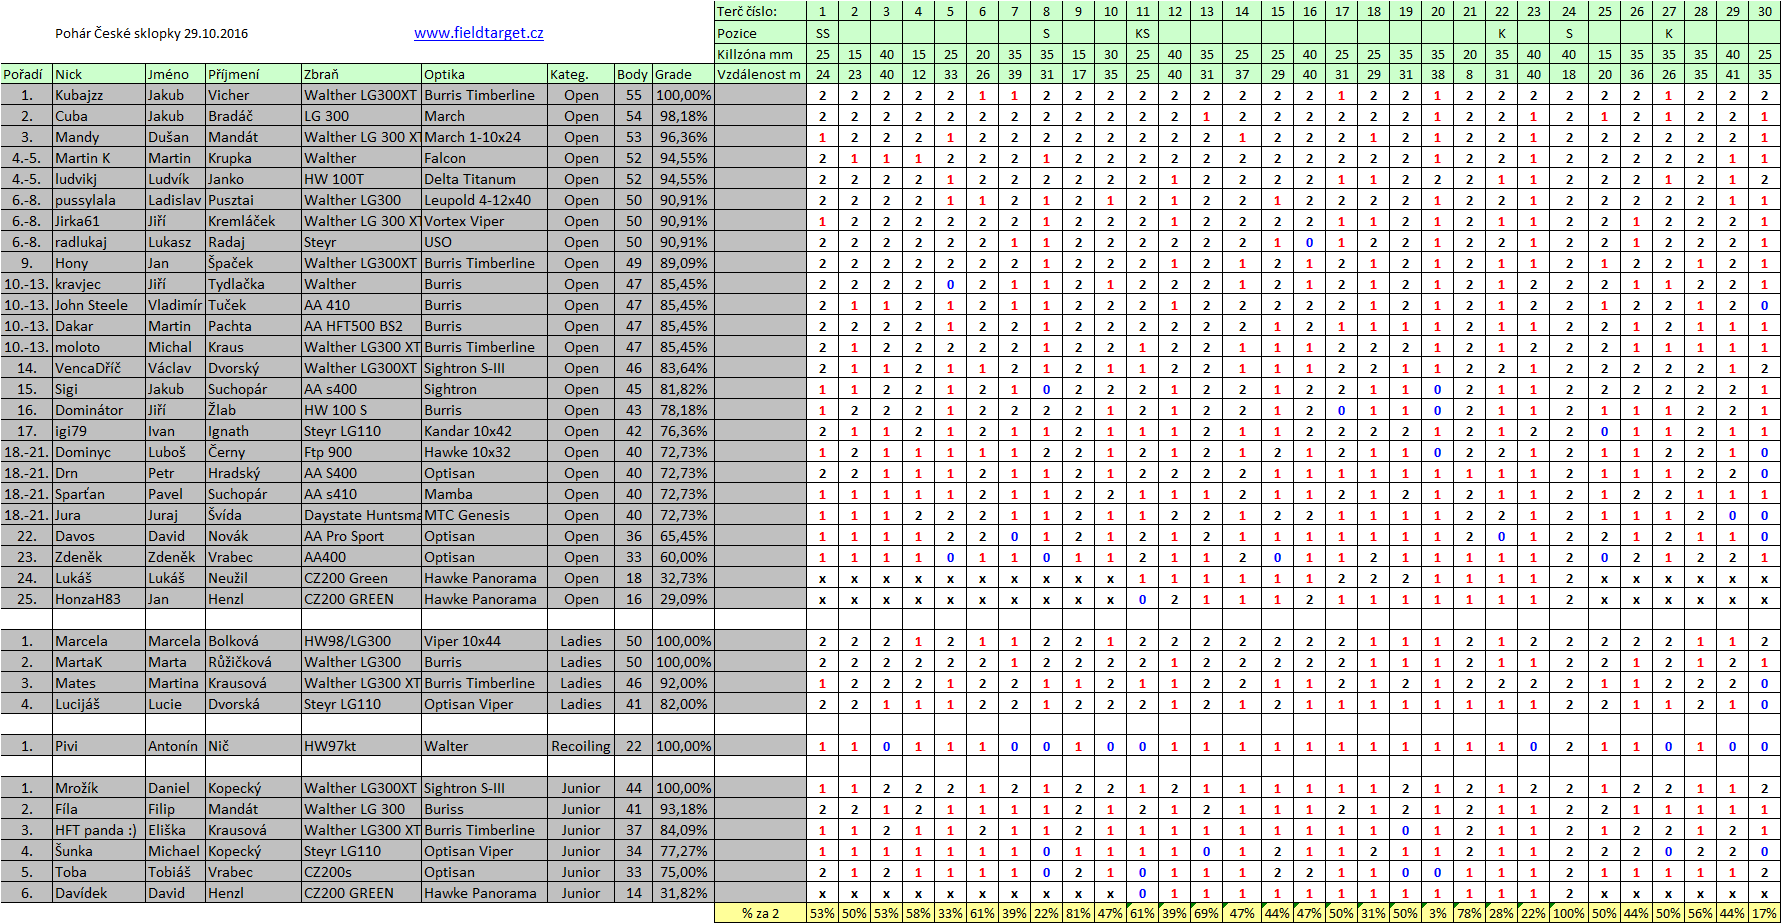Click the Daystate Huntsman weapon cell
This screenshot has height=923, width=1781.
point(360,515)
